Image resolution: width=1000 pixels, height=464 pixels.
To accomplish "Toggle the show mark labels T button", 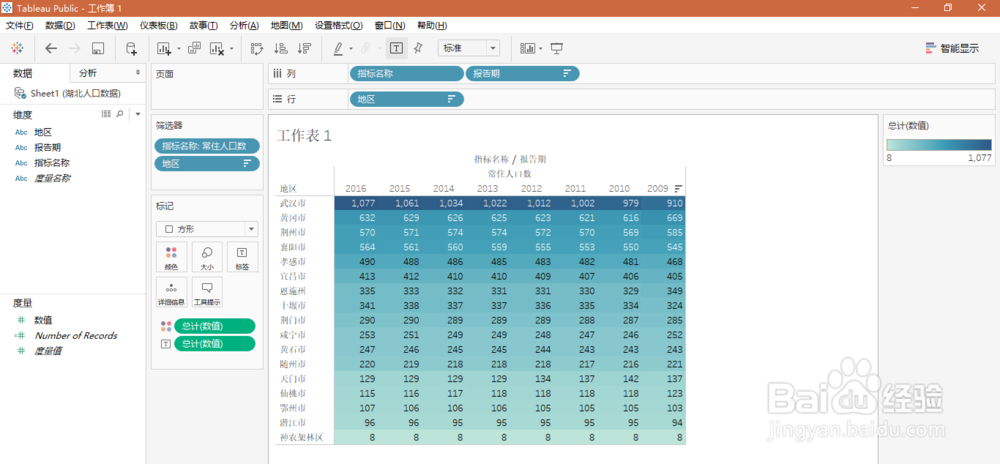I will pos(396,48).
